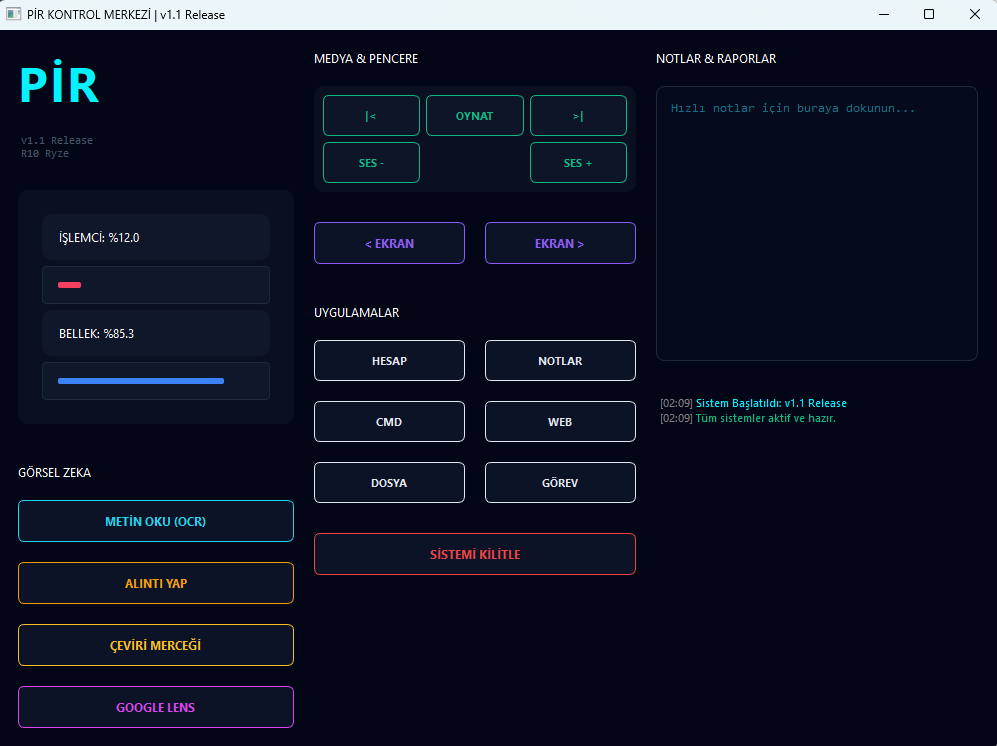Activate the ÇEVİRİ MERCEĞİ translation lens
This screenshot has width=997, height=746.
click(156, 646)
